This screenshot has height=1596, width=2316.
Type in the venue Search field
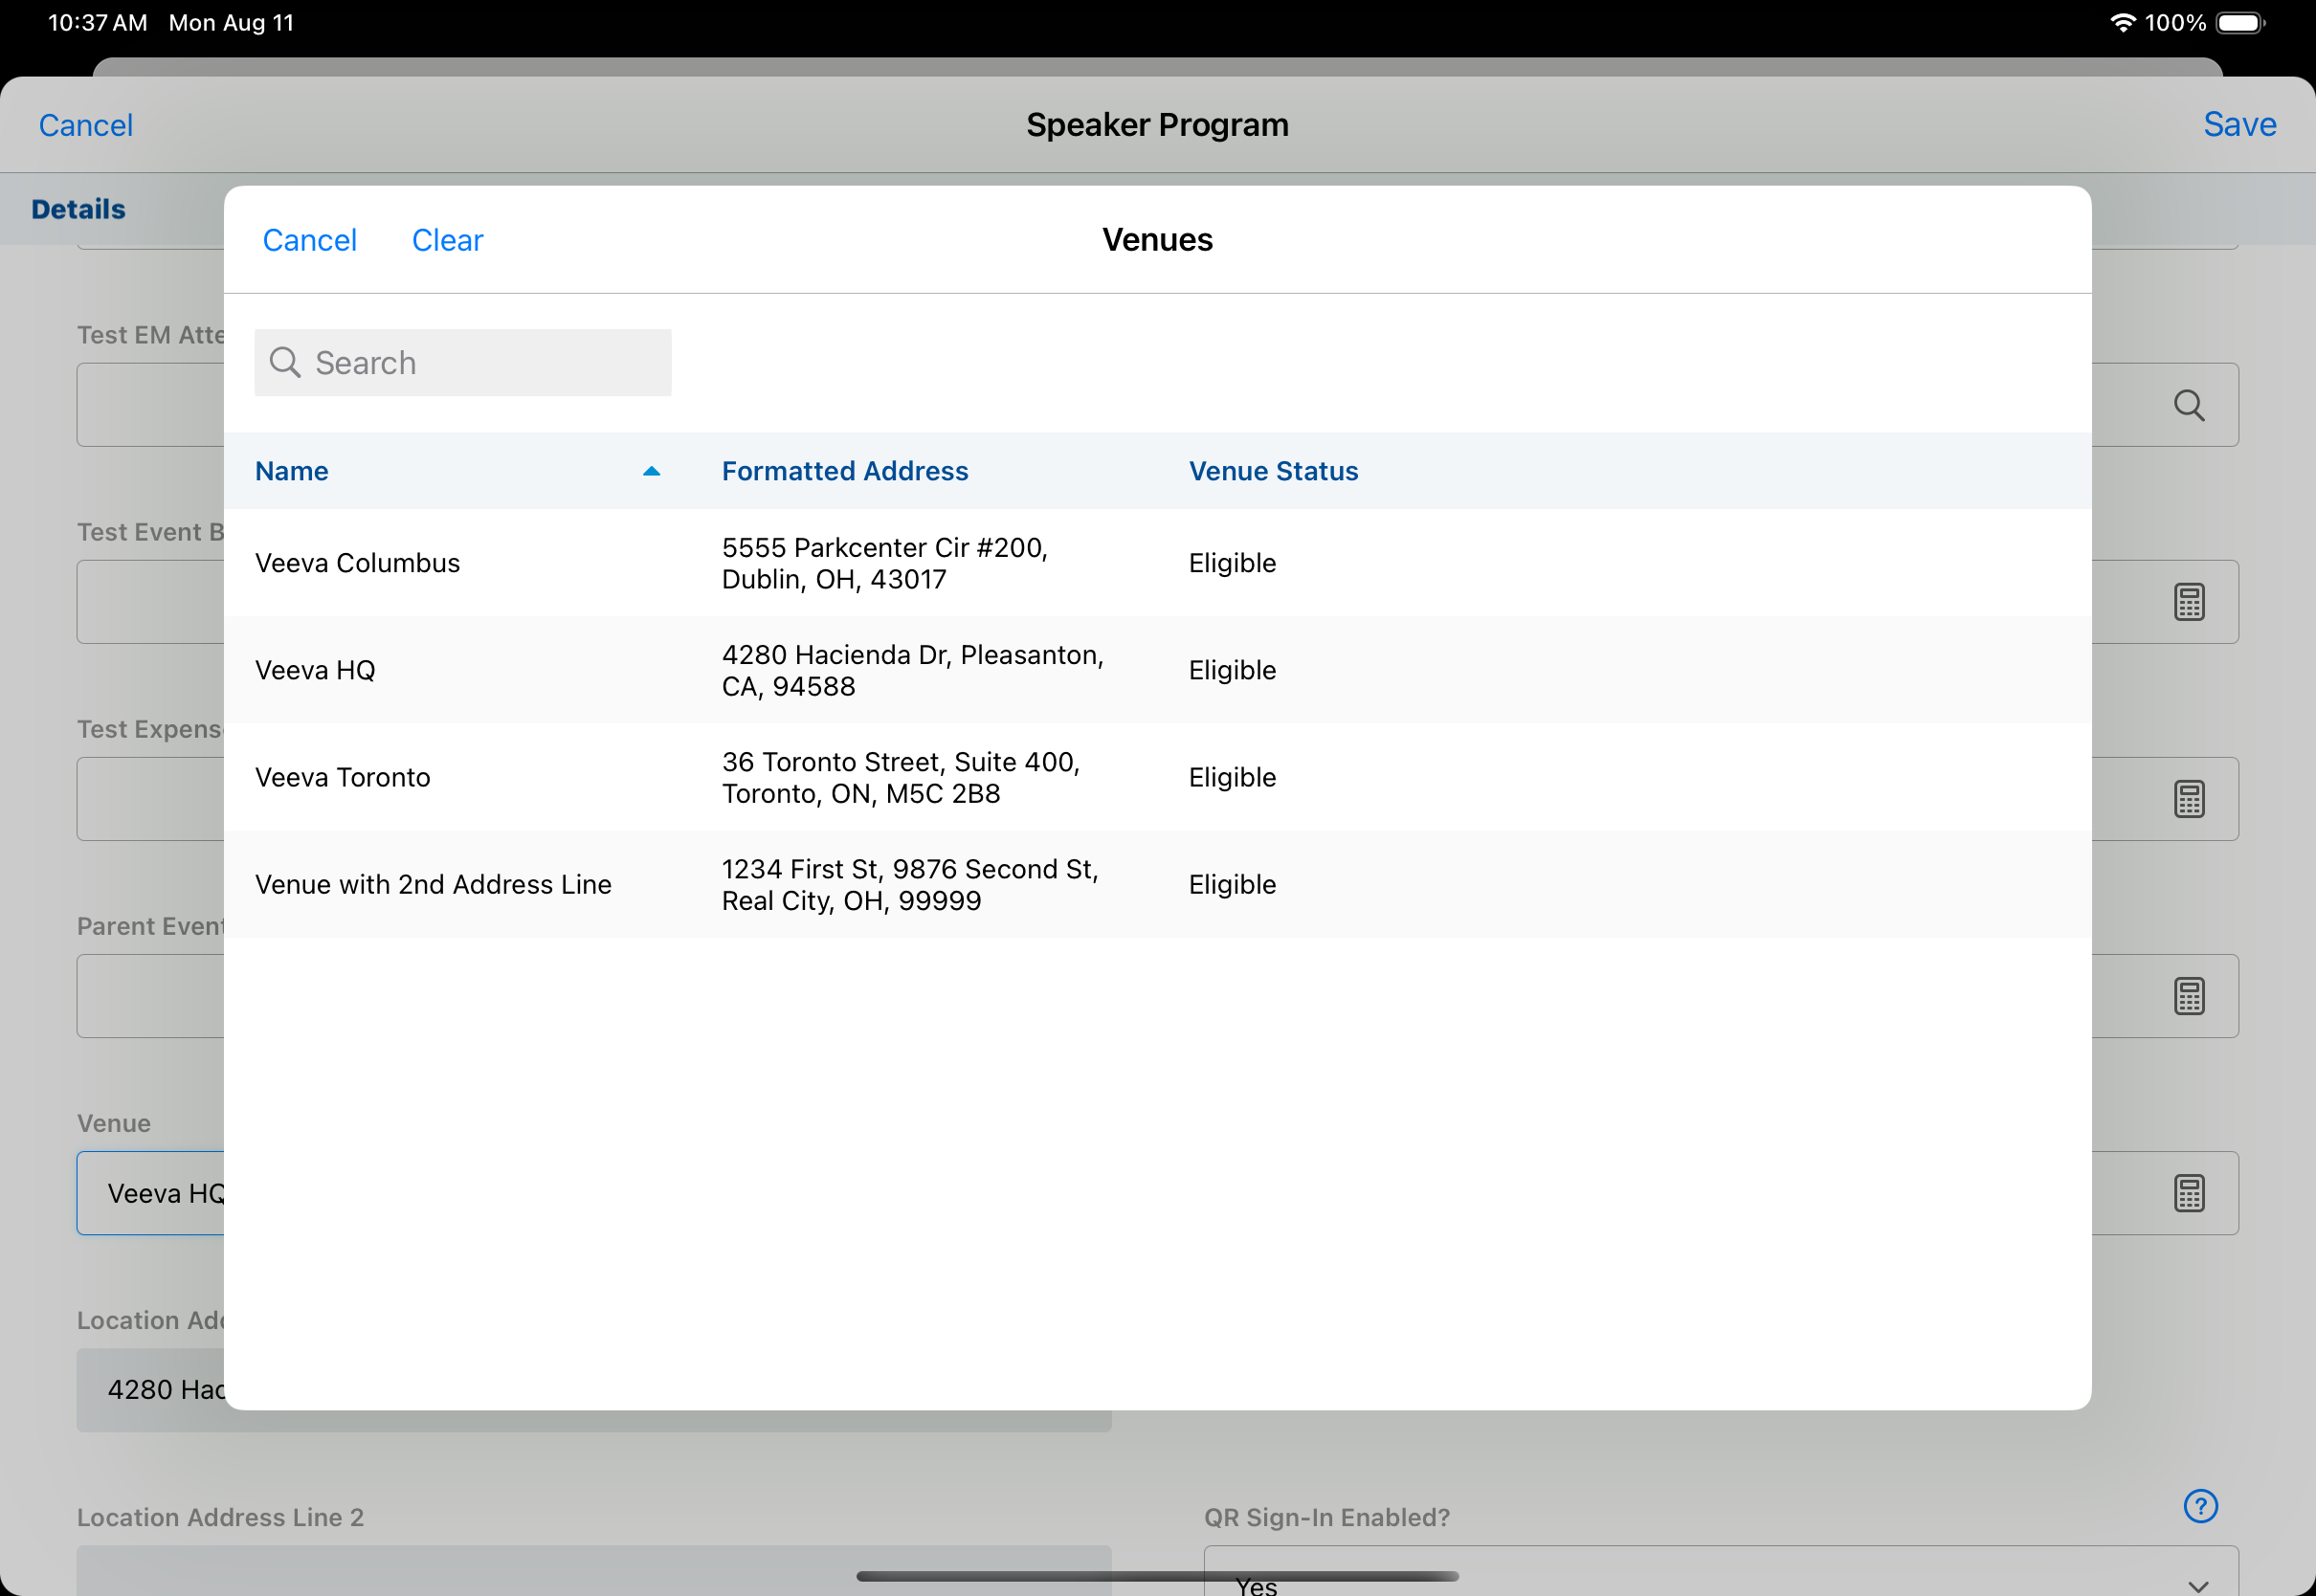click(480, 363)
